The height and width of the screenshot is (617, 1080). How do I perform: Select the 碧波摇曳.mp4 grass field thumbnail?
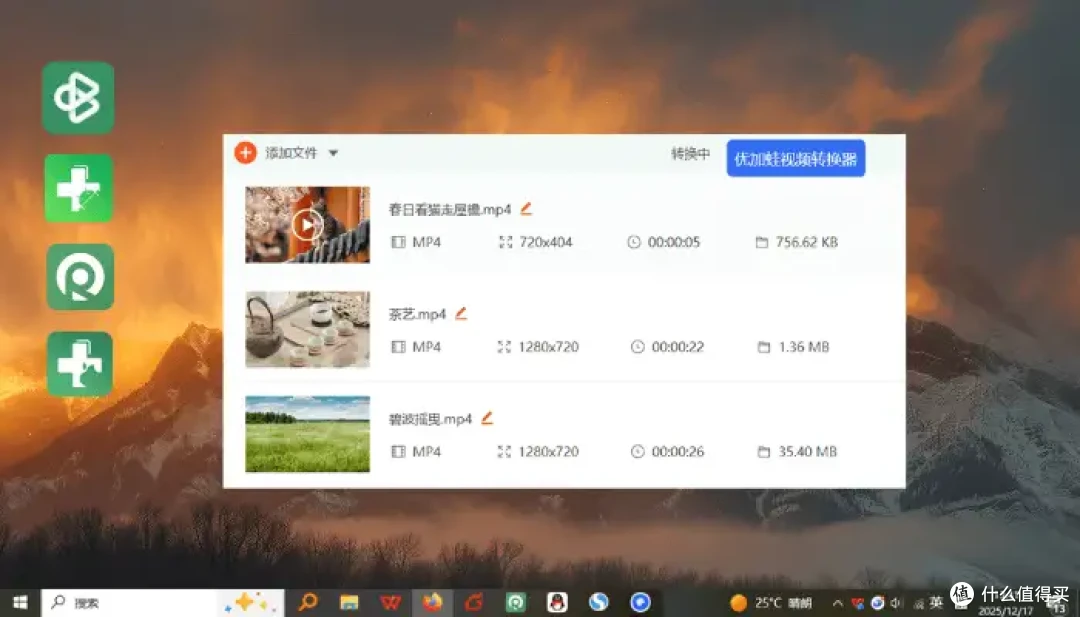click(307, 434)
